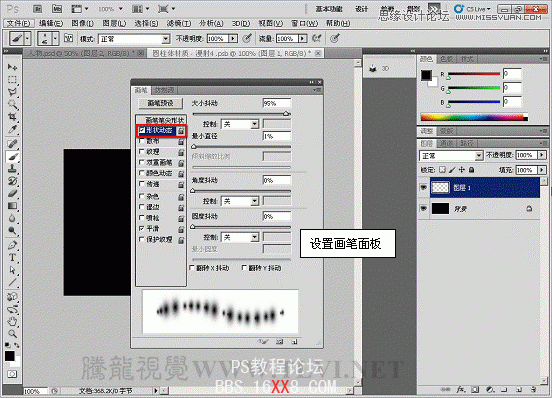Image resolution: width=552 pixels, height=398 pixels.
Task: Open the 滤镜(T) menu
Action: coord(179,23)
